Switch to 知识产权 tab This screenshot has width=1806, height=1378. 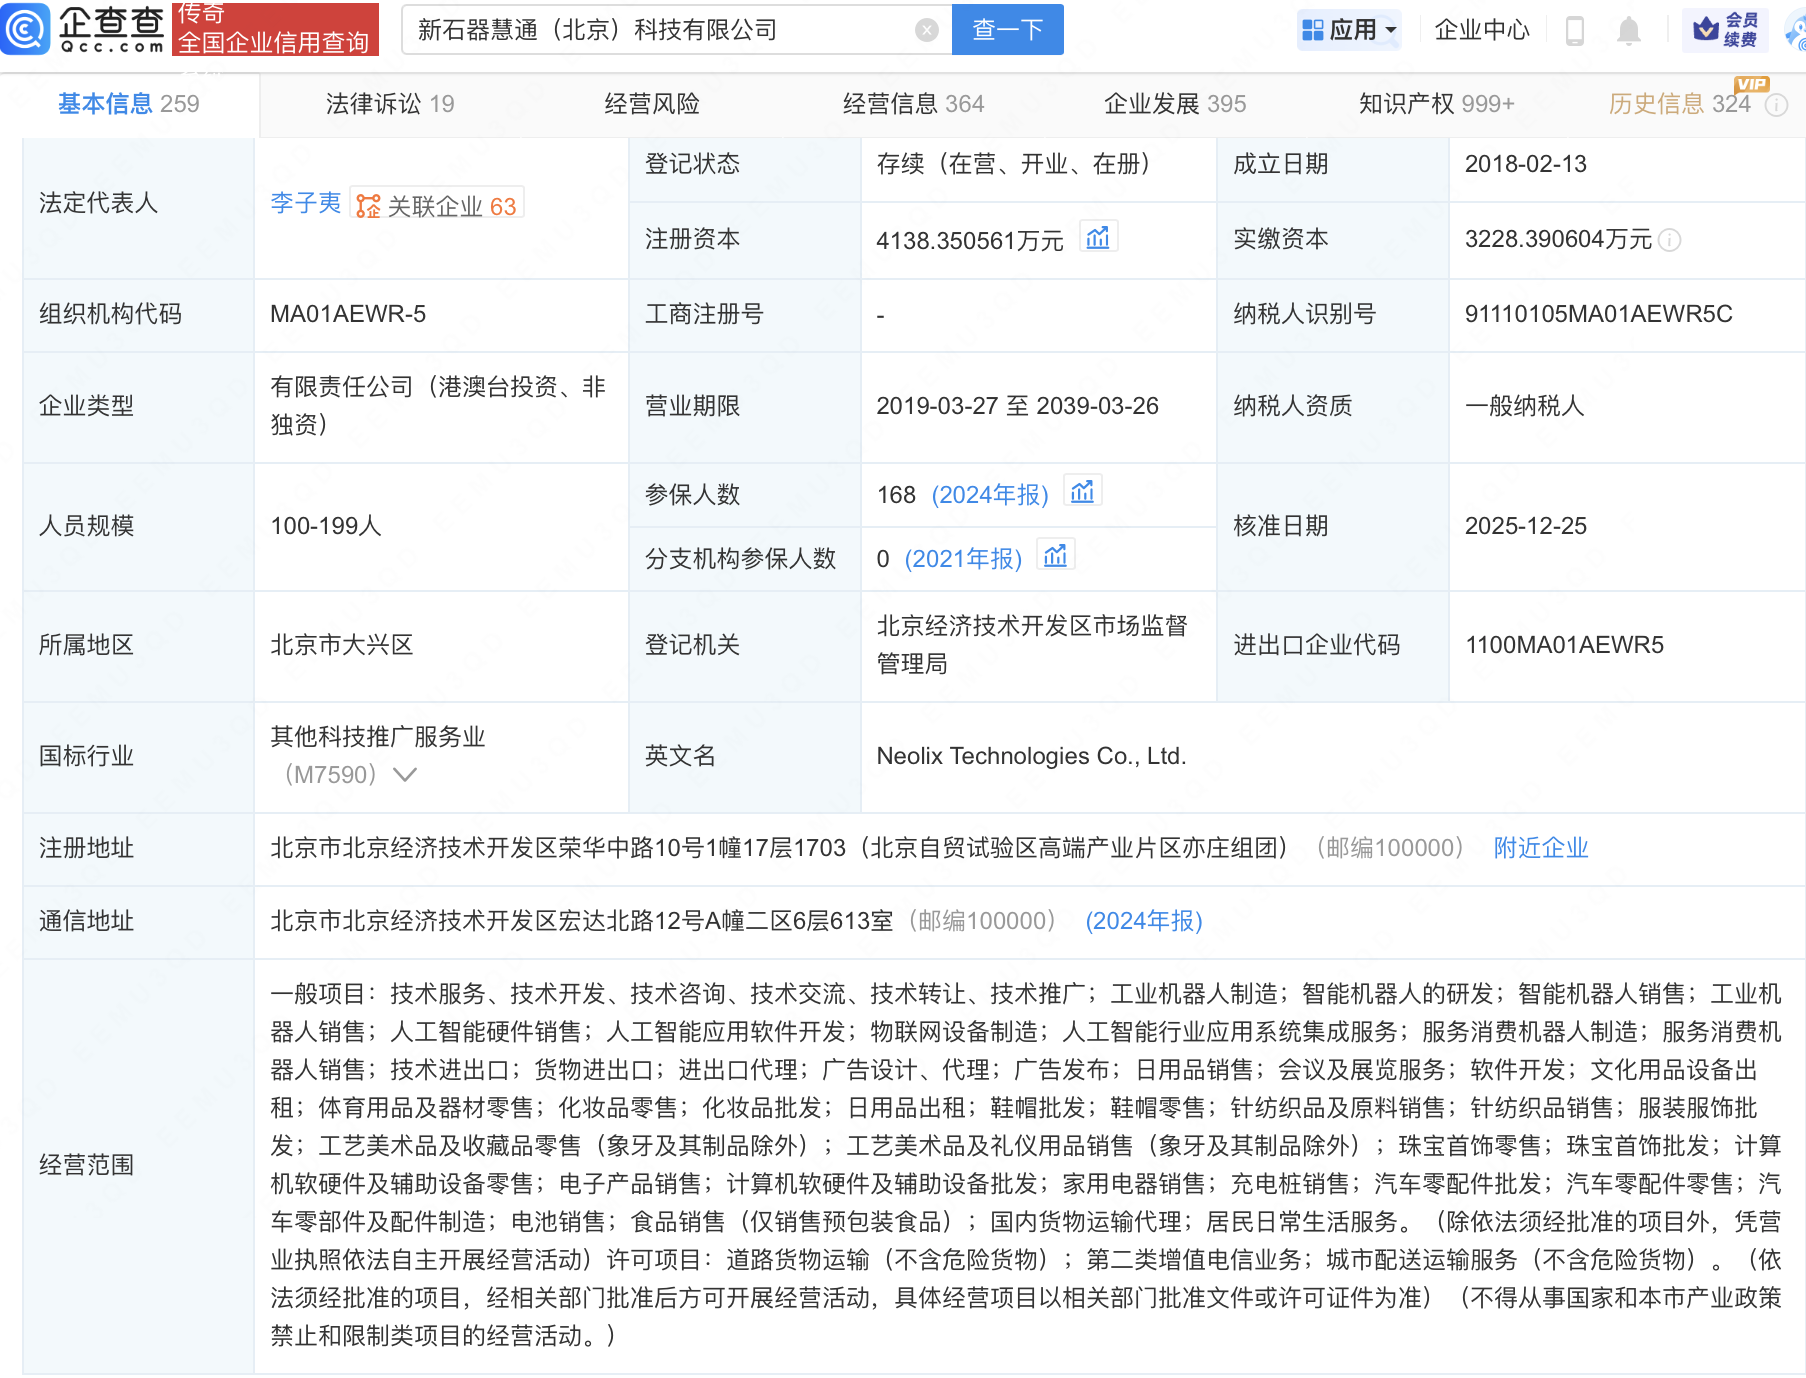1435,104
